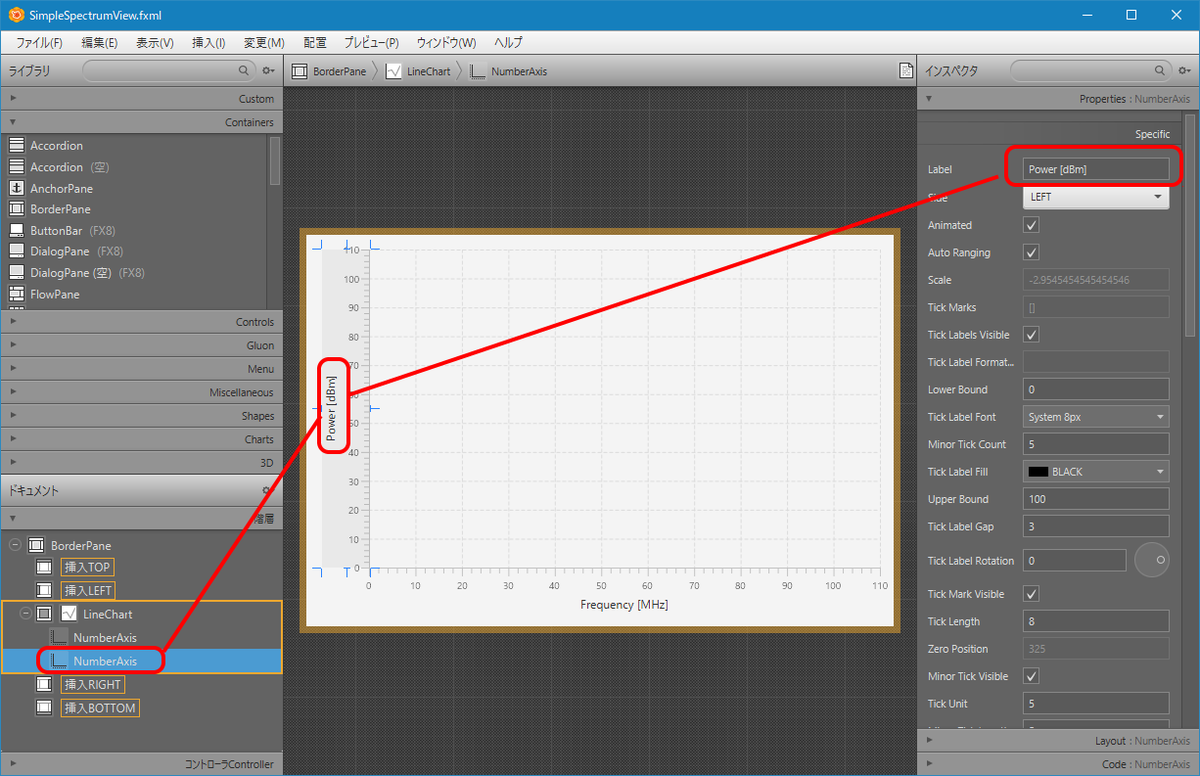The image size is (1200, 776).
Task: Select the 挿入LEFT placeholder in the hierarchy
Action: tap(89, 590)
